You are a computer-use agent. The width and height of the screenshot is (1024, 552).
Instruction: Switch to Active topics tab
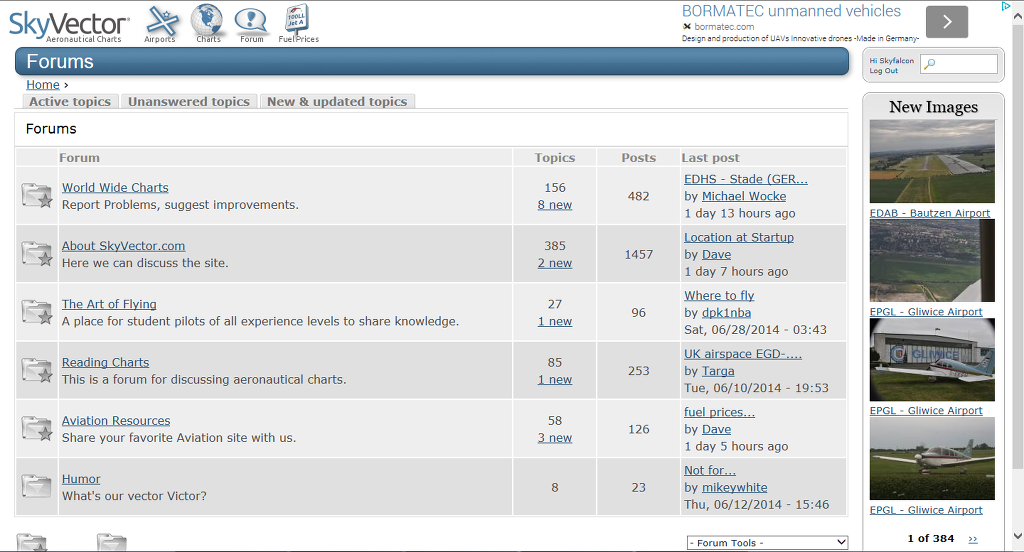[70, 101]
